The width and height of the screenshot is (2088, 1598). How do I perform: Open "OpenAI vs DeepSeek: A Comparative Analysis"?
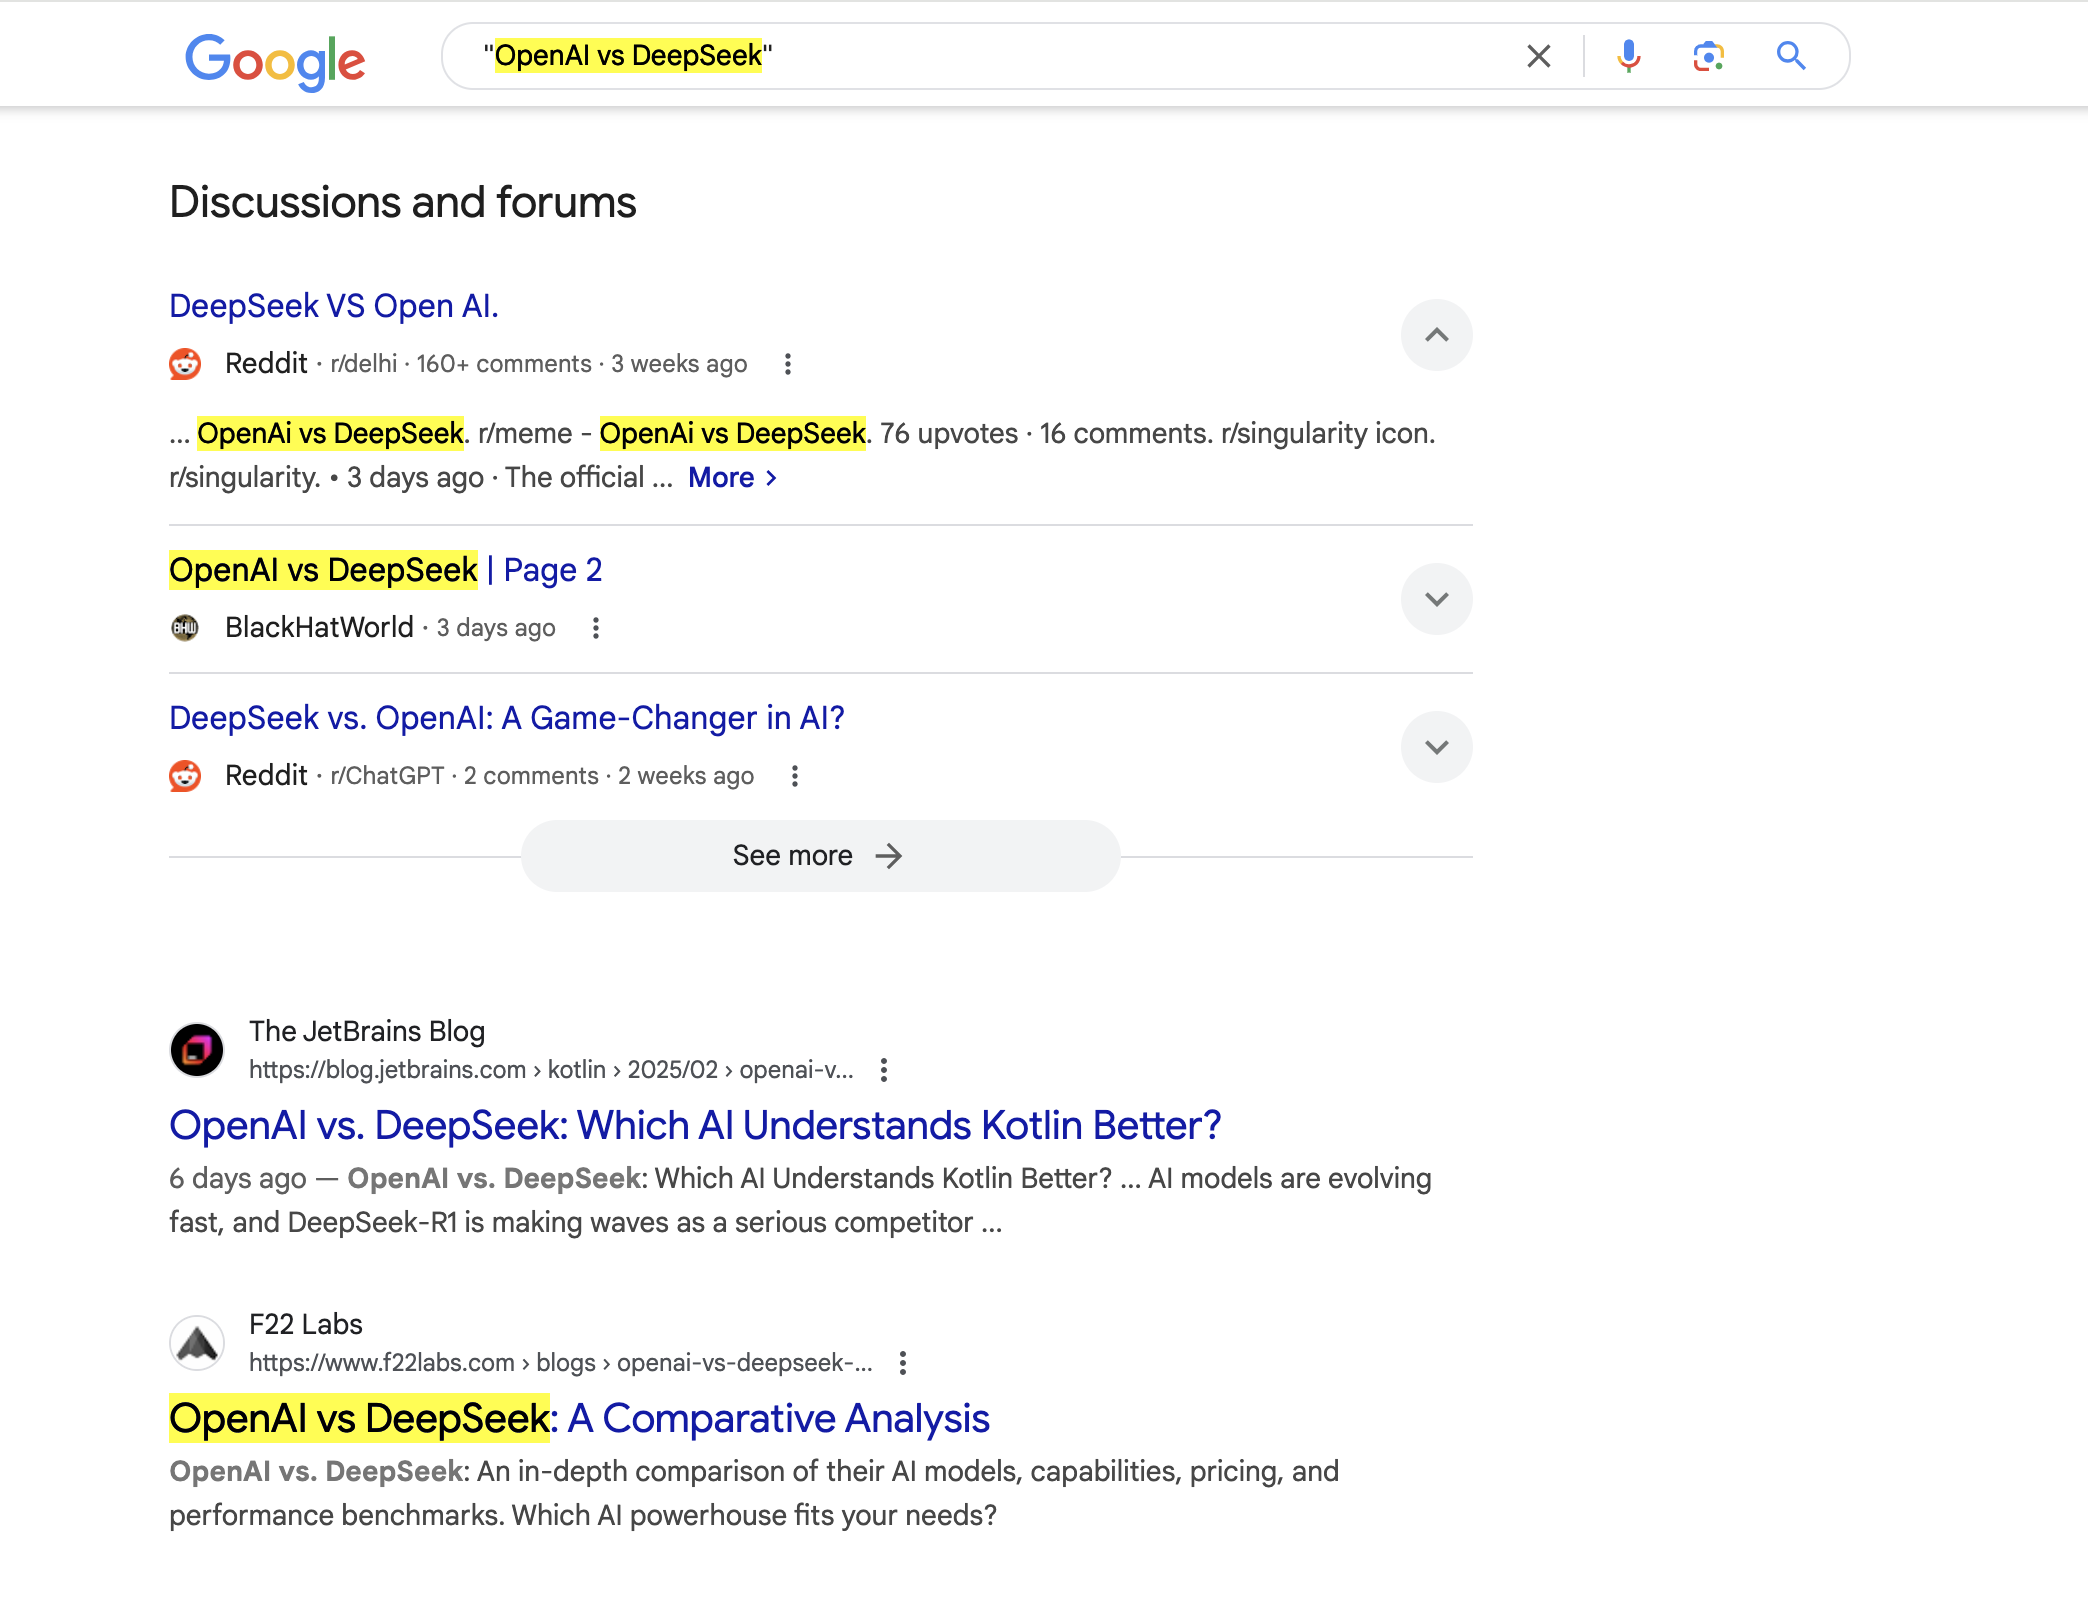(x=579, y=1419)
